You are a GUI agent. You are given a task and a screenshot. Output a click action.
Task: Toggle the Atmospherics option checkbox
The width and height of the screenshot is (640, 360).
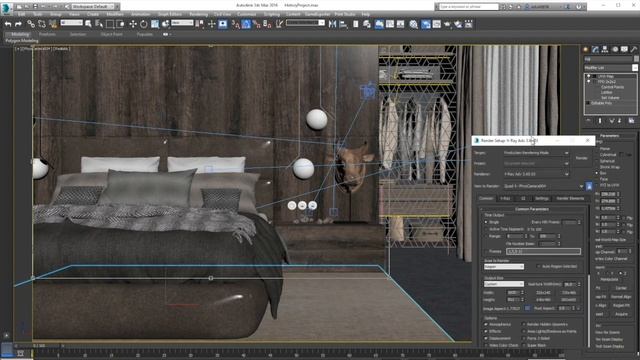click(486, 324)
